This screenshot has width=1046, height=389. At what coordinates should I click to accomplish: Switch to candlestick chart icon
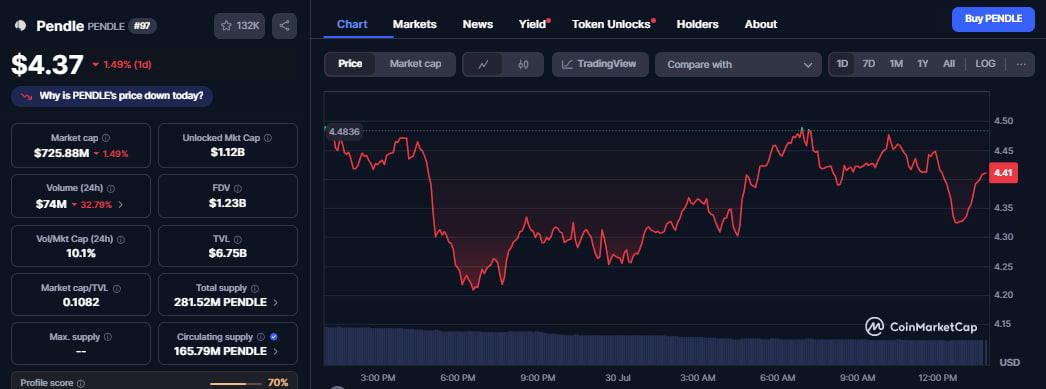tap(523, 65)
